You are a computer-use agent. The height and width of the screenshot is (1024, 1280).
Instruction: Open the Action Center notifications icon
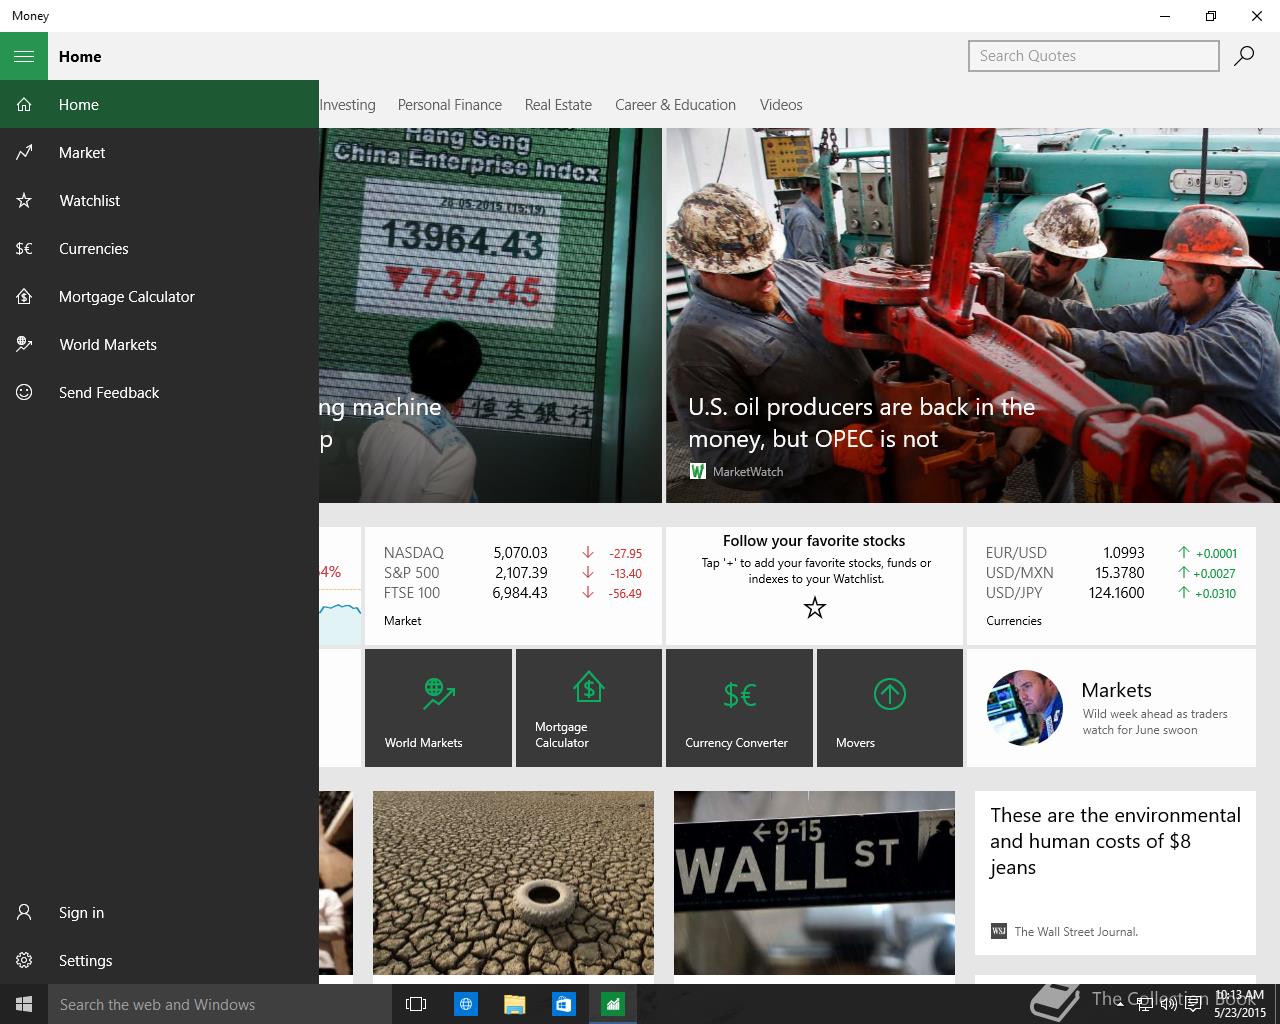pos(1194,1004)
